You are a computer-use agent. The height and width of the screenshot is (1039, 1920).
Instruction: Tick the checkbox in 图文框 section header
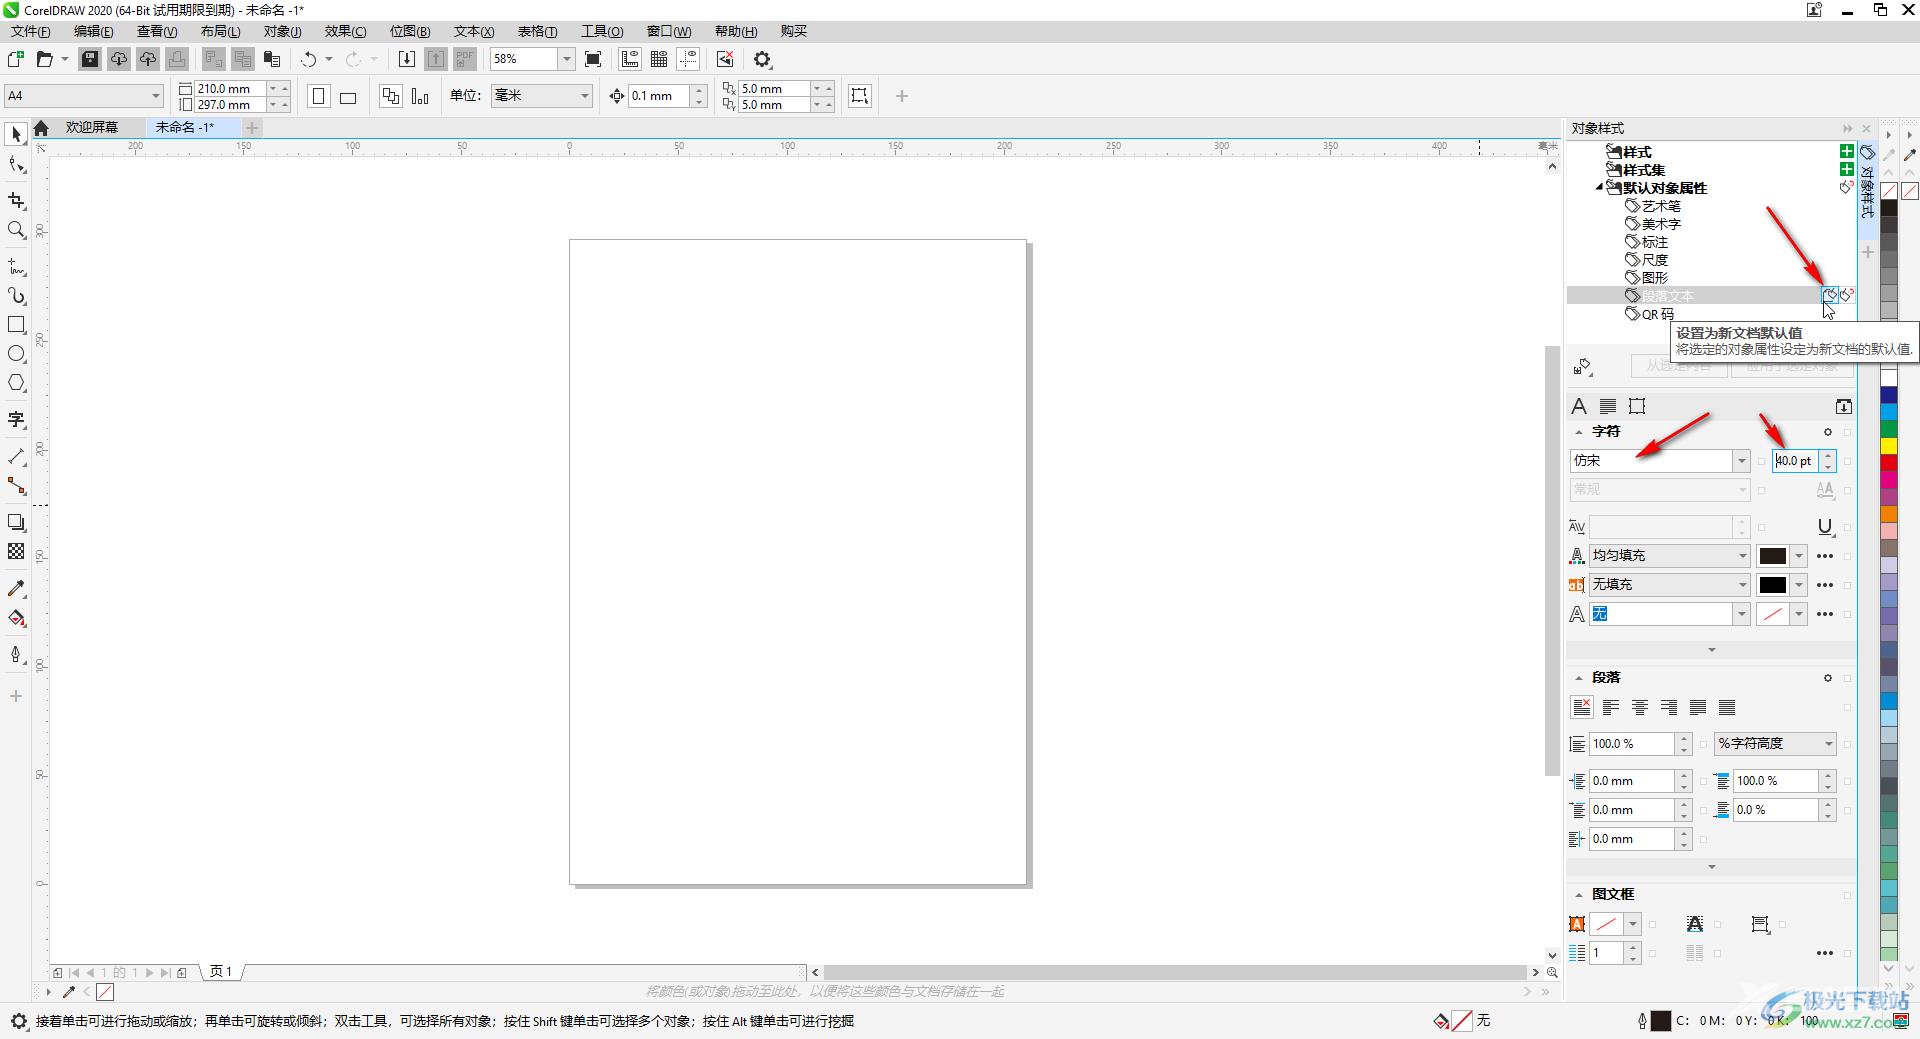click(1847, 895)
